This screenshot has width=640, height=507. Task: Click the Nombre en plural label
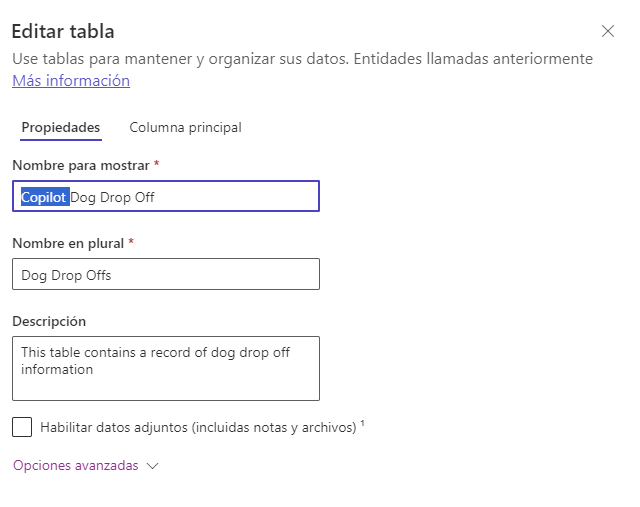coord(67,243)
